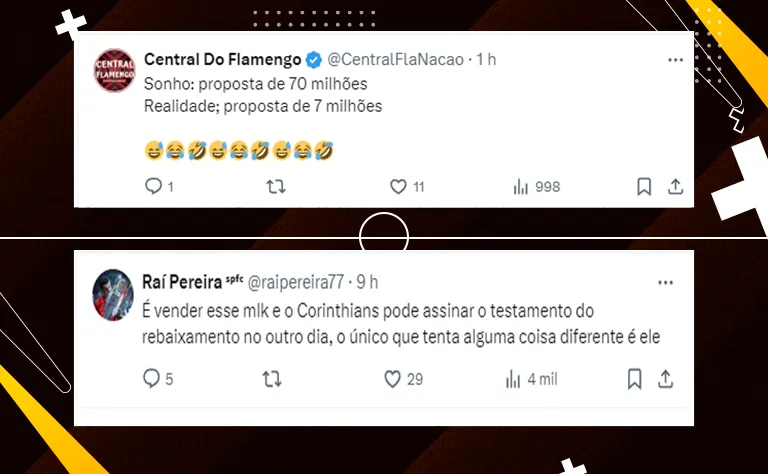This screenshot has width=768, height=474.
Task: Like Raí Pereira's tweet
Action: (394, 379)
